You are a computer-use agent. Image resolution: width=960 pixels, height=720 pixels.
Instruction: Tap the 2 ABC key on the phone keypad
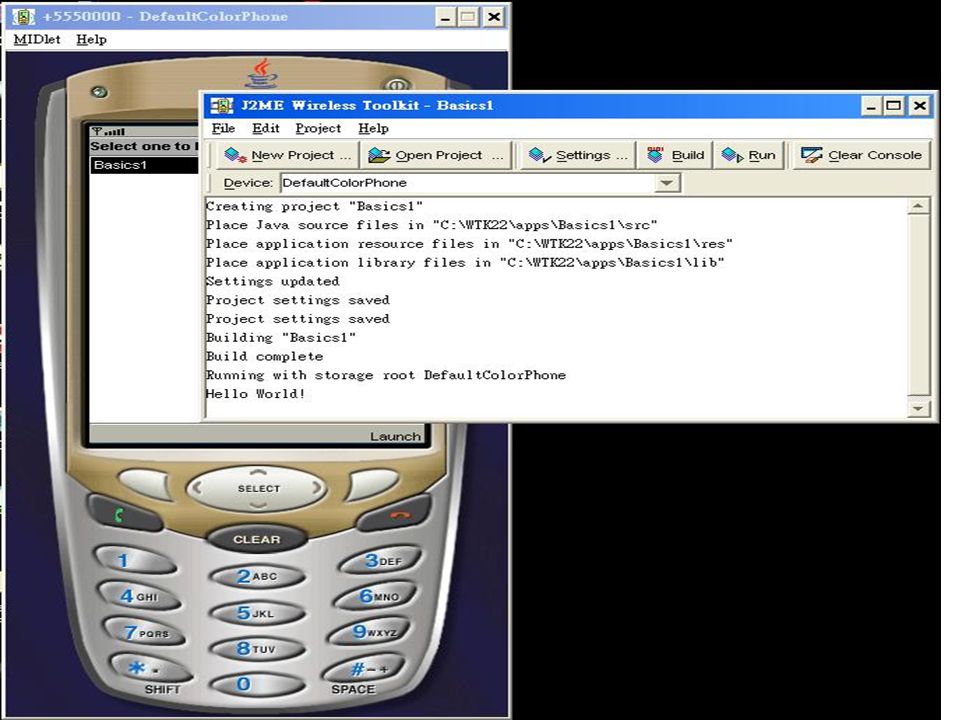coord(257,576)
